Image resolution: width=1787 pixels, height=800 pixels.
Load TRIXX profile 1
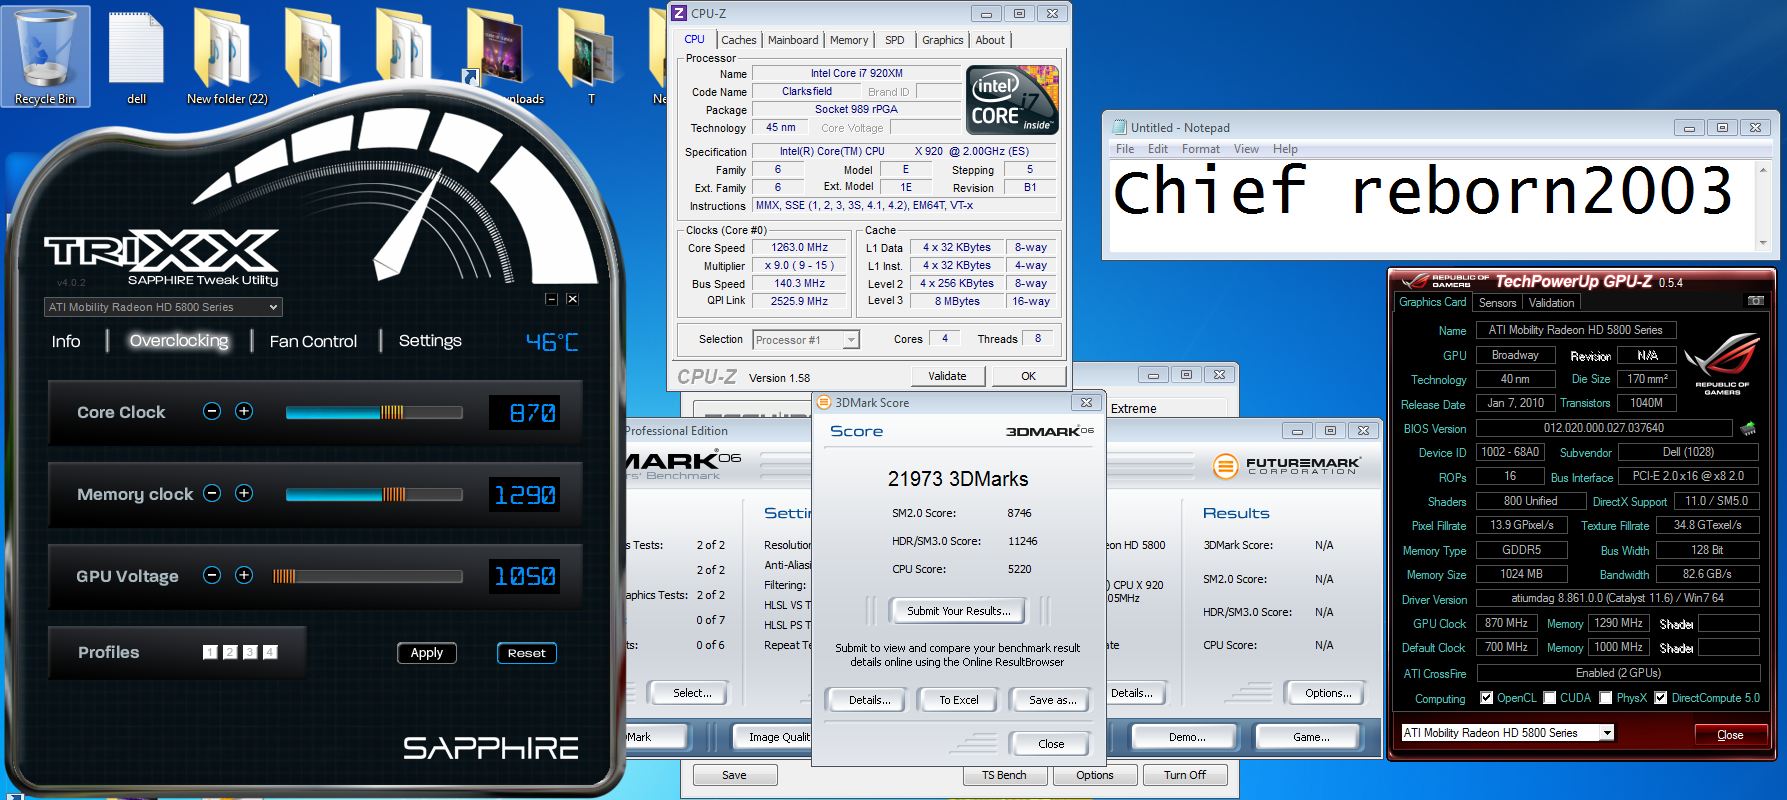pos(210,652)
